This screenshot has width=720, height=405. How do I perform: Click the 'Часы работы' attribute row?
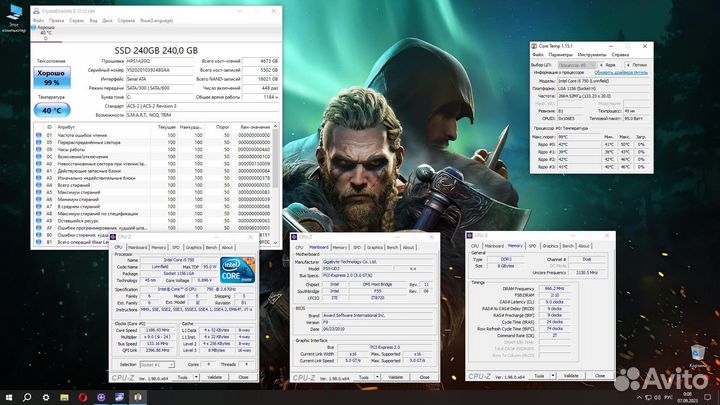[153, 150]
